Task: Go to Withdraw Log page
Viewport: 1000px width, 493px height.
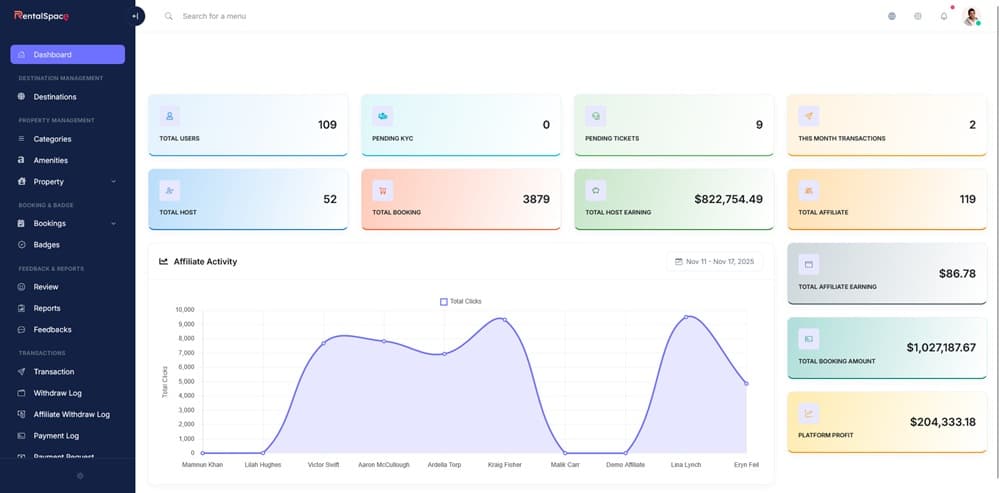Action: [x=57, y=393]
